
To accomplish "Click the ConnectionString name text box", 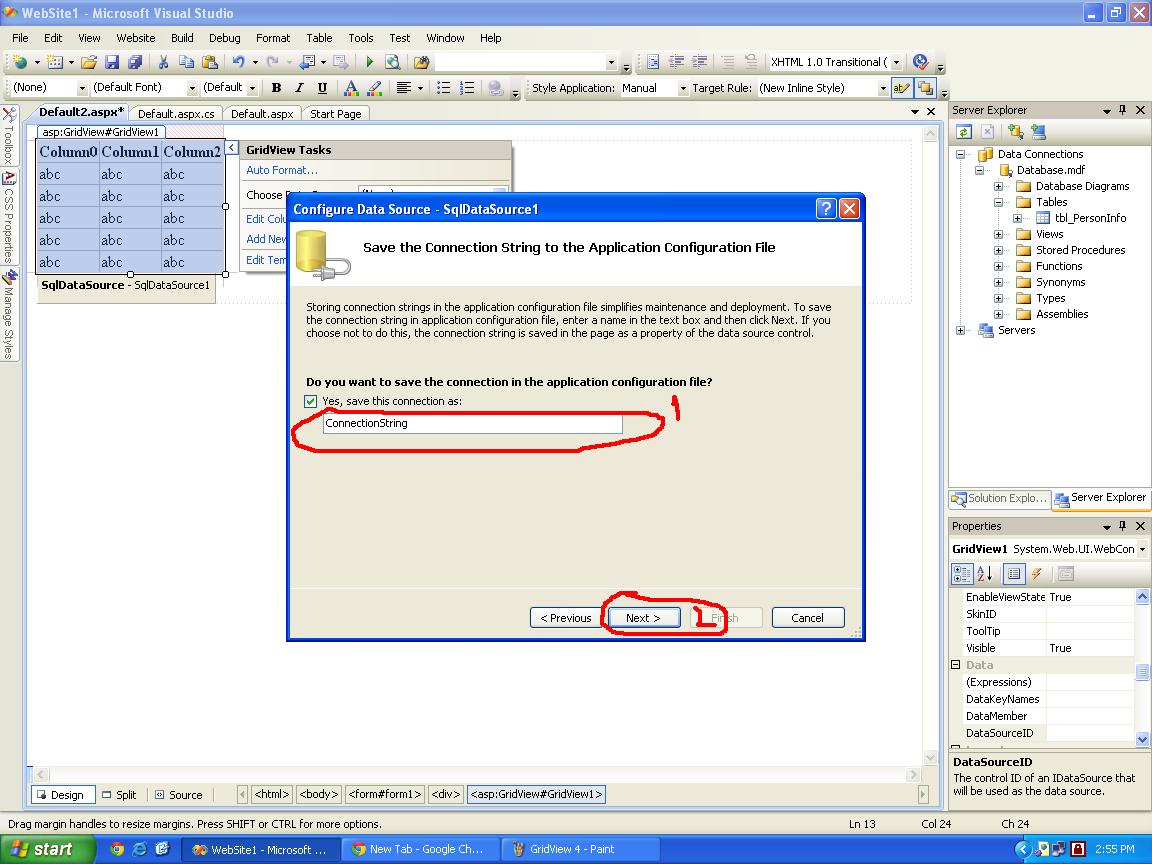I will click(472, 423).
